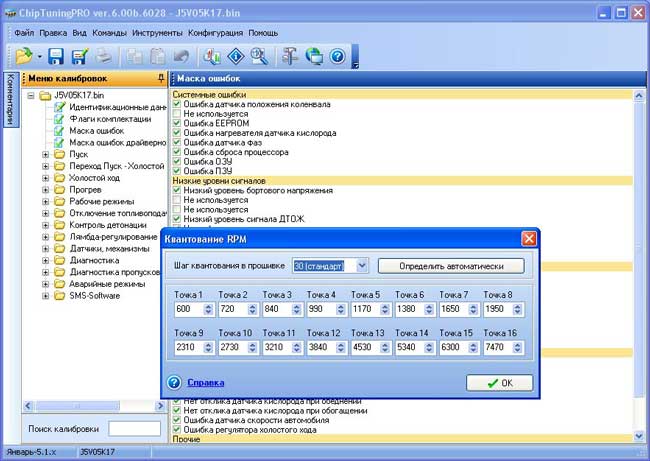650x461 pixels.
Task: Click the Поиск калибровки search field
Action: coord(133,429)
